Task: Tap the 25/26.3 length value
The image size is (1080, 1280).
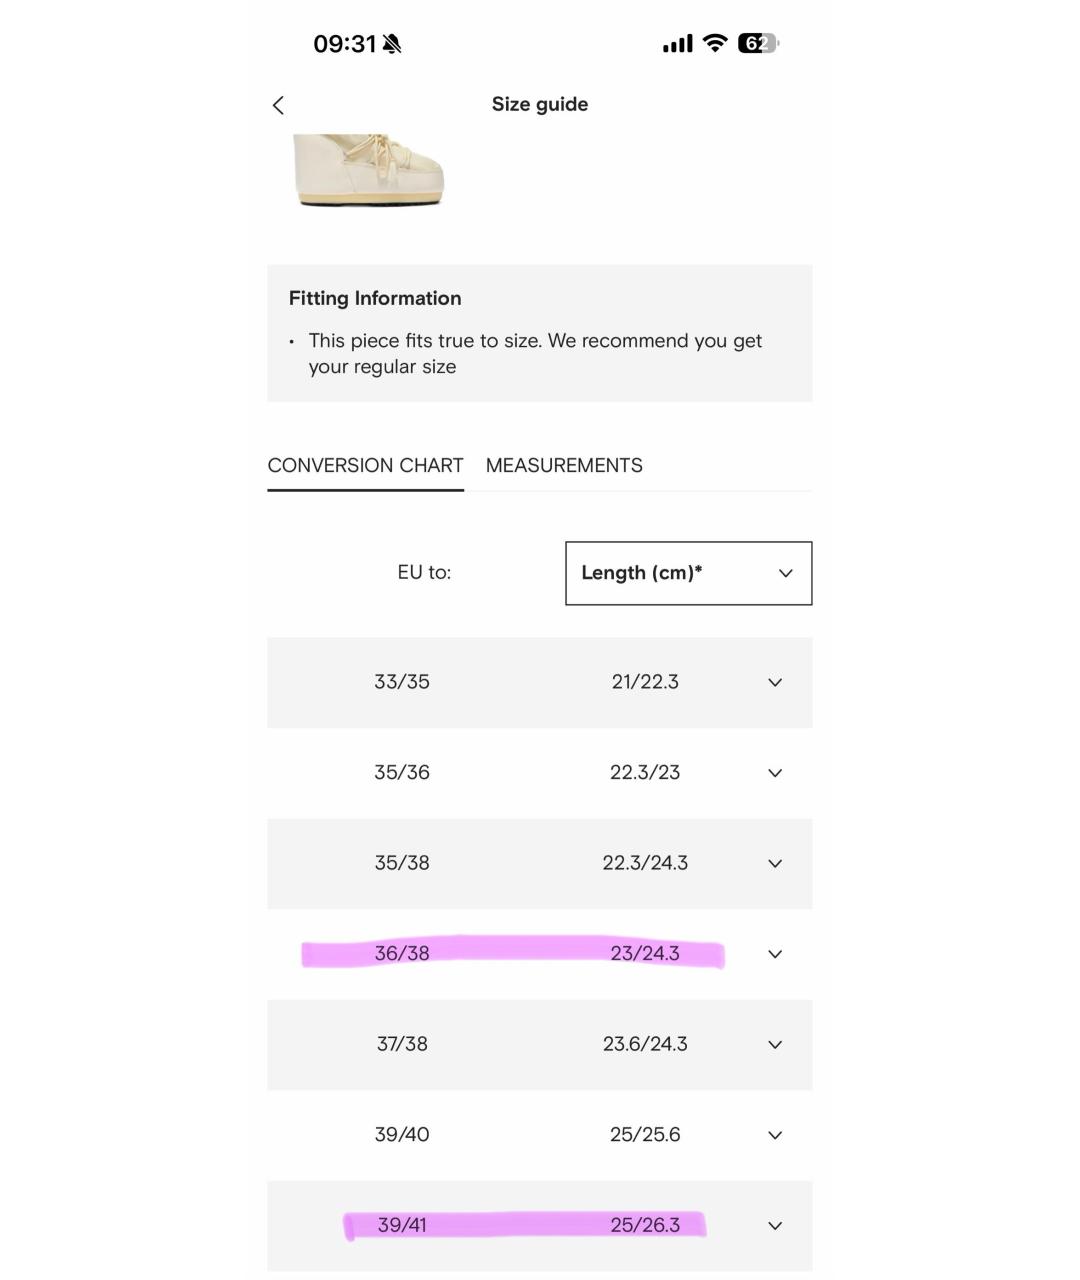Action: (645, 1225)
